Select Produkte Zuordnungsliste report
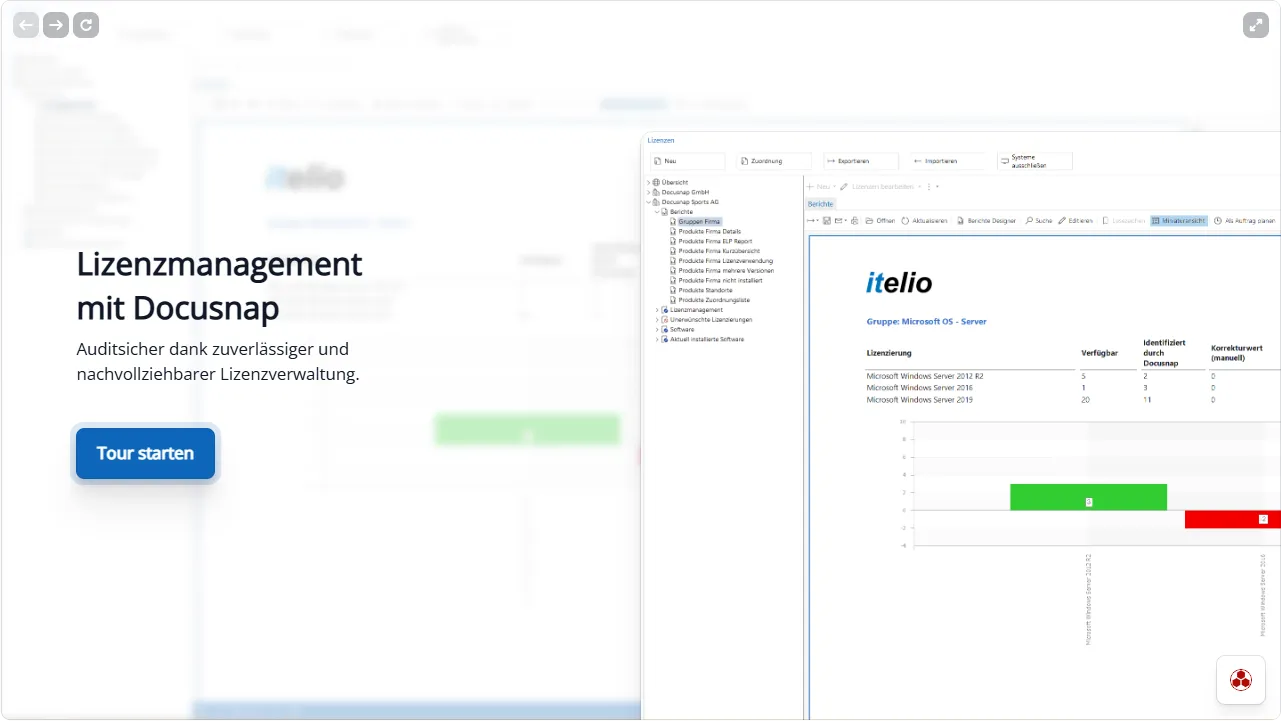Viewport: 1281px width, 721px height. coord(714,300)
